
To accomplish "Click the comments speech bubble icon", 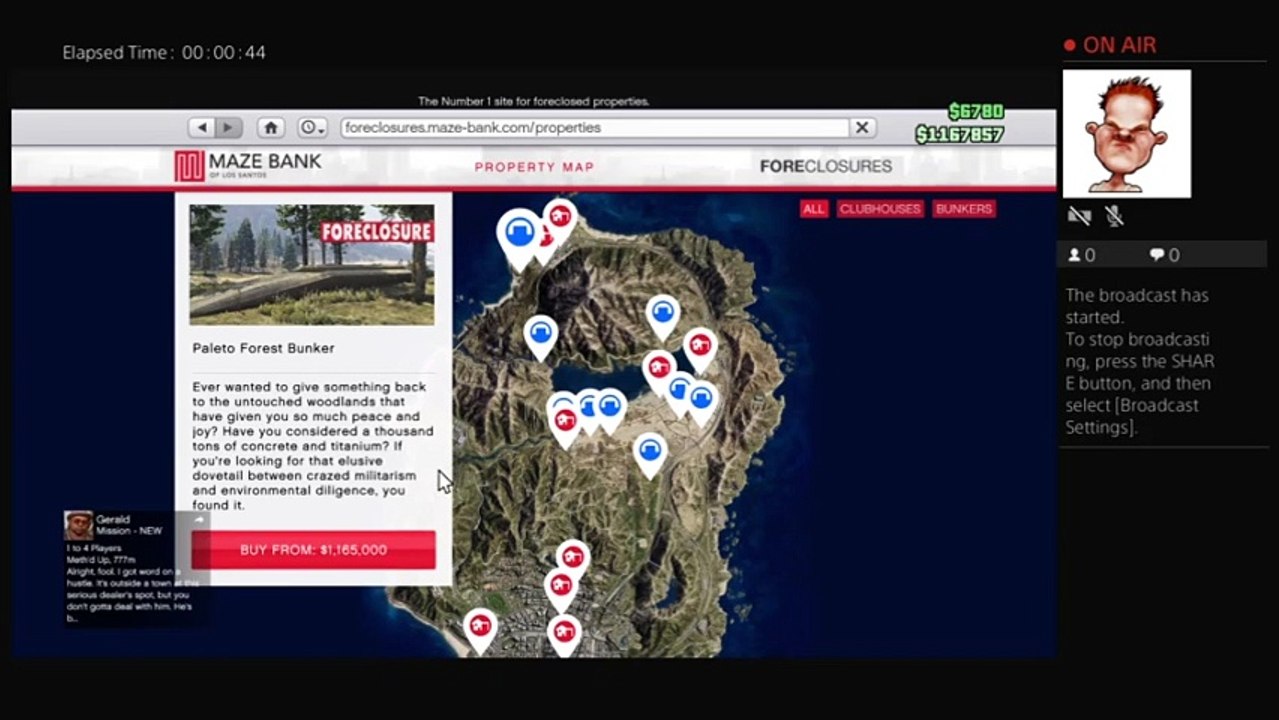I will [x=1157, y=255].
